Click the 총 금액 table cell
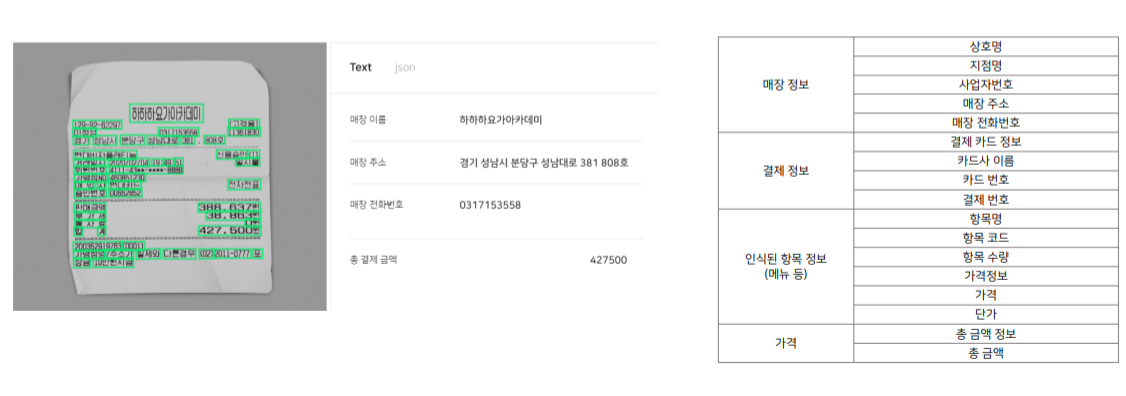The height and width of the screenshot is (396, 1126). coord(985,353)
